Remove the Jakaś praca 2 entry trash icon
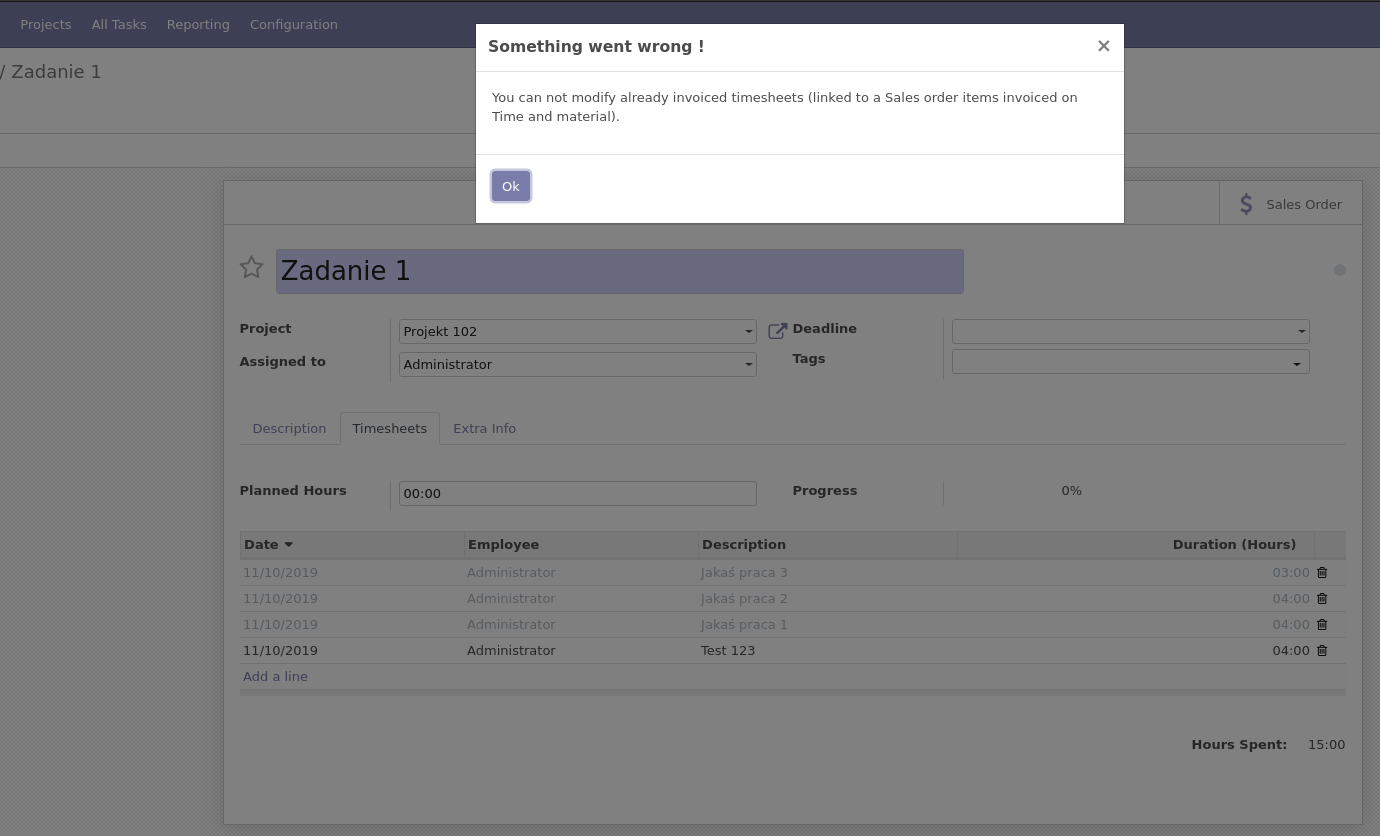The width and height of the screenshot is (1380, 836). pos(1322,598)
